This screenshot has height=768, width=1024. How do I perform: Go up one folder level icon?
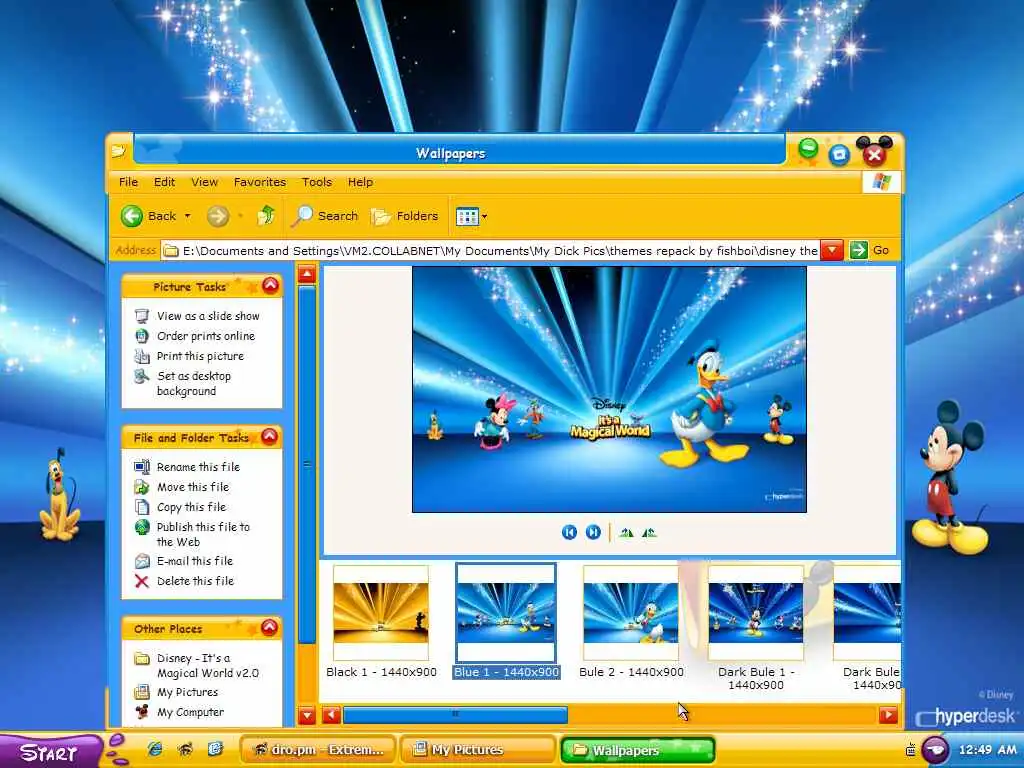[x=266, y=215]
